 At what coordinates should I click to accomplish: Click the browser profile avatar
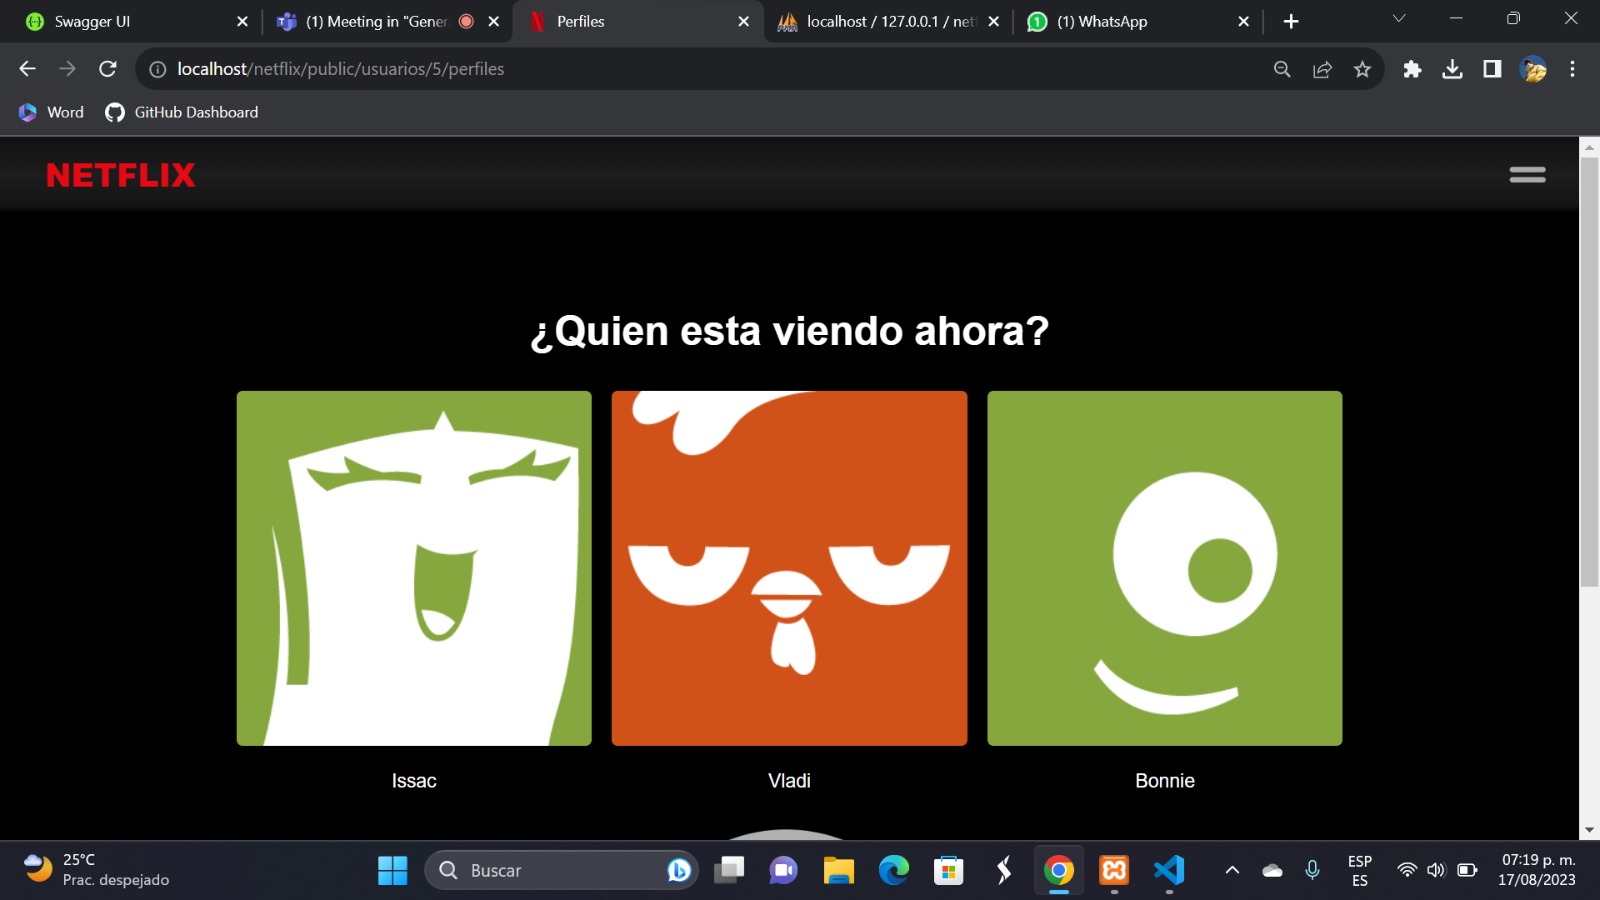1532,69
